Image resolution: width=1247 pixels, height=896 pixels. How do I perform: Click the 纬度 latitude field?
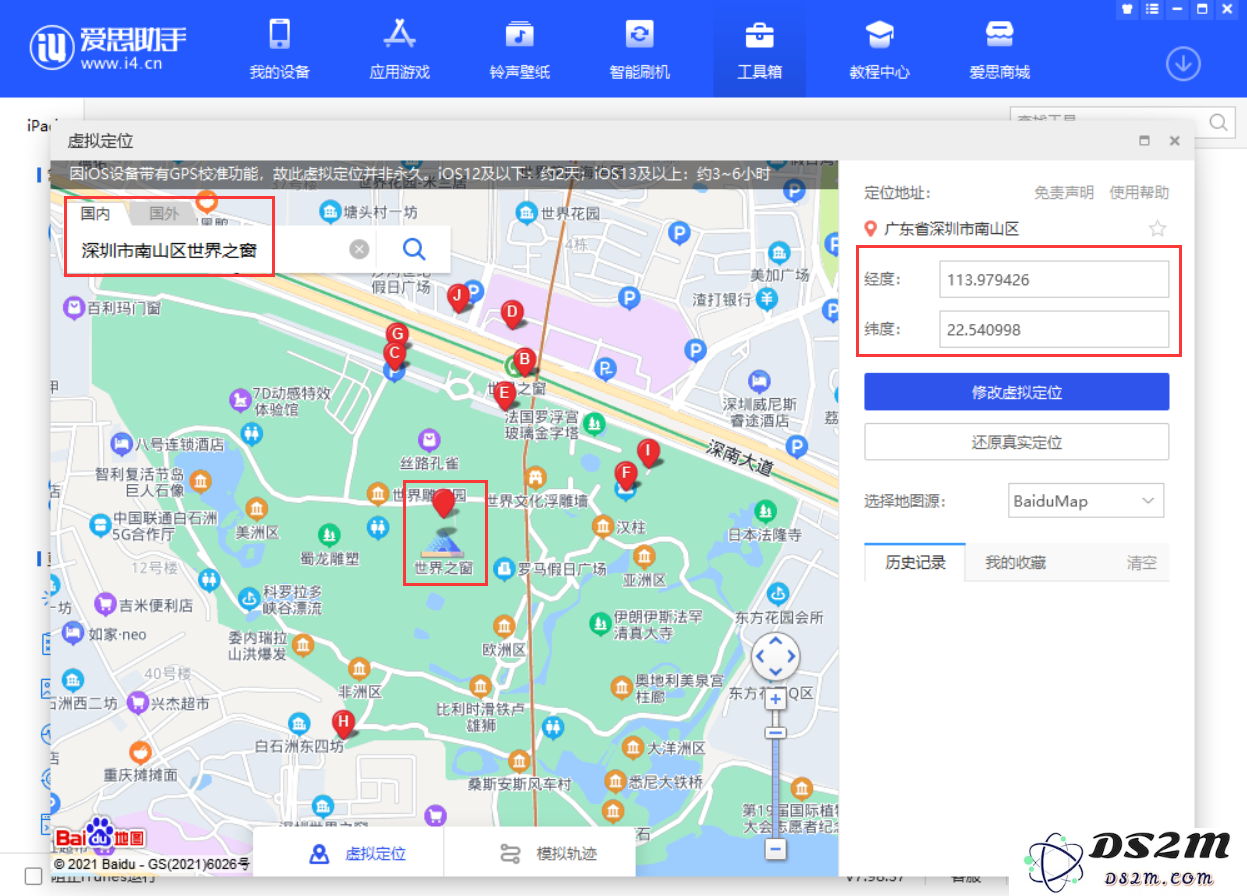click(x=1054, y=329)
